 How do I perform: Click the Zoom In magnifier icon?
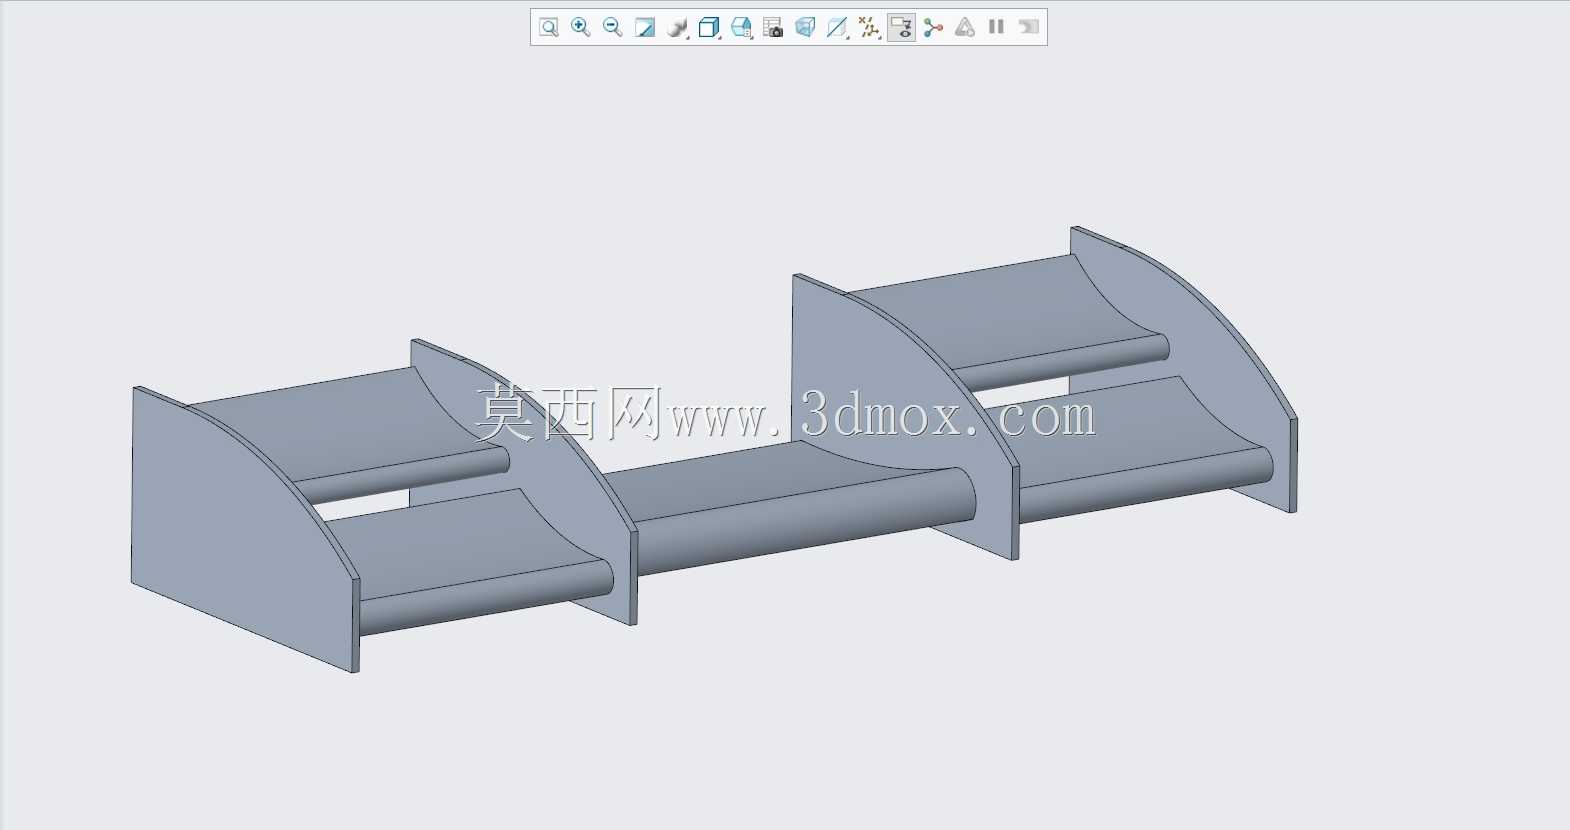pyautogui.click(x=580, y=27)
